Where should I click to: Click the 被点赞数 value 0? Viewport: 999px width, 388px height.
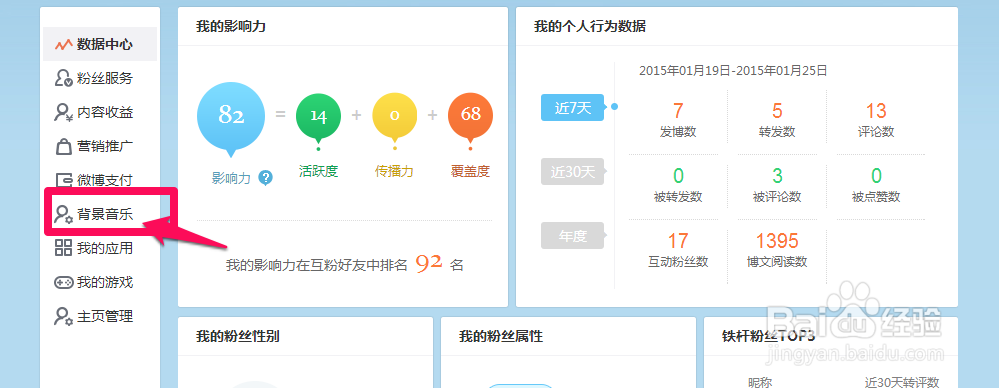876,176
